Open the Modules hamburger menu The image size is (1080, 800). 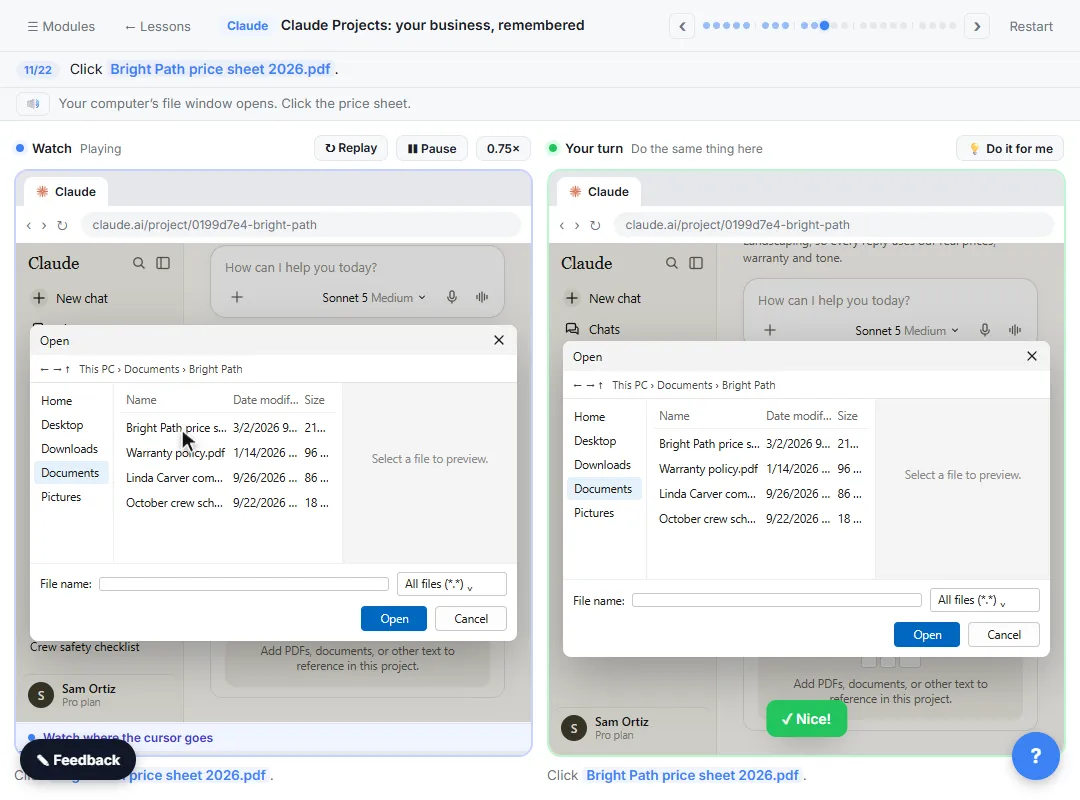(61, 26)
